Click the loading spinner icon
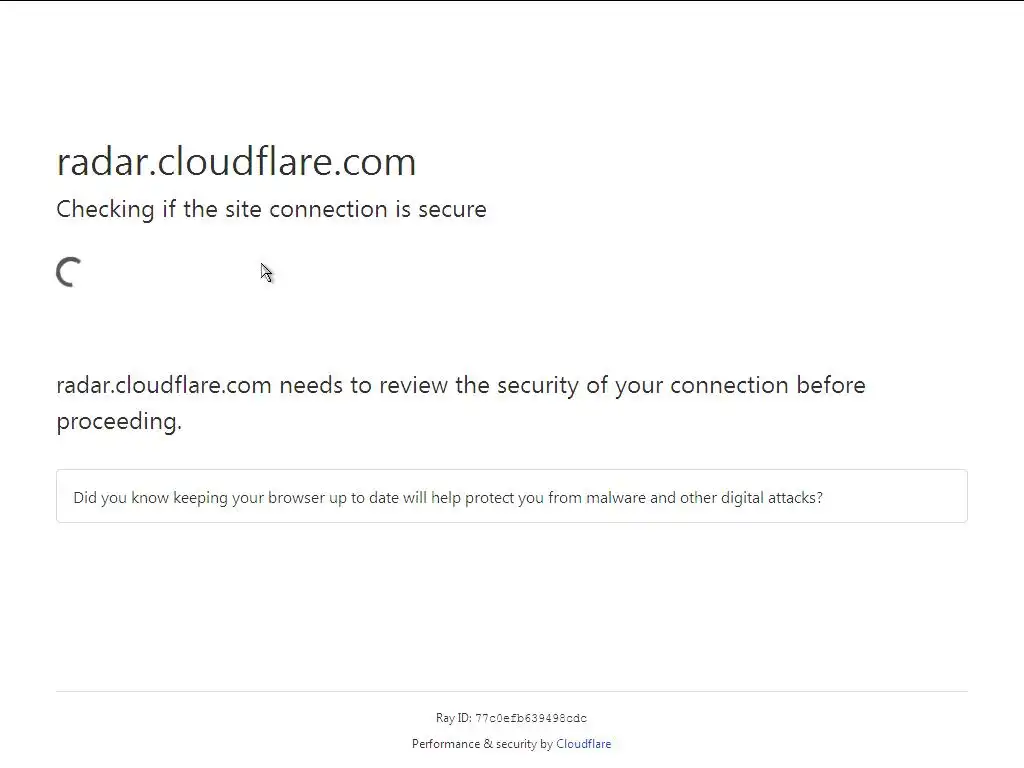 point(69,272)
